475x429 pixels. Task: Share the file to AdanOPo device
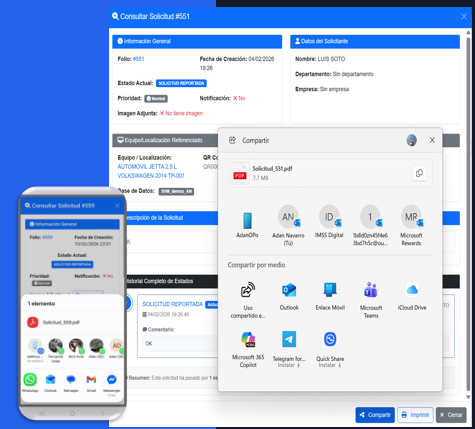point(247,224)
